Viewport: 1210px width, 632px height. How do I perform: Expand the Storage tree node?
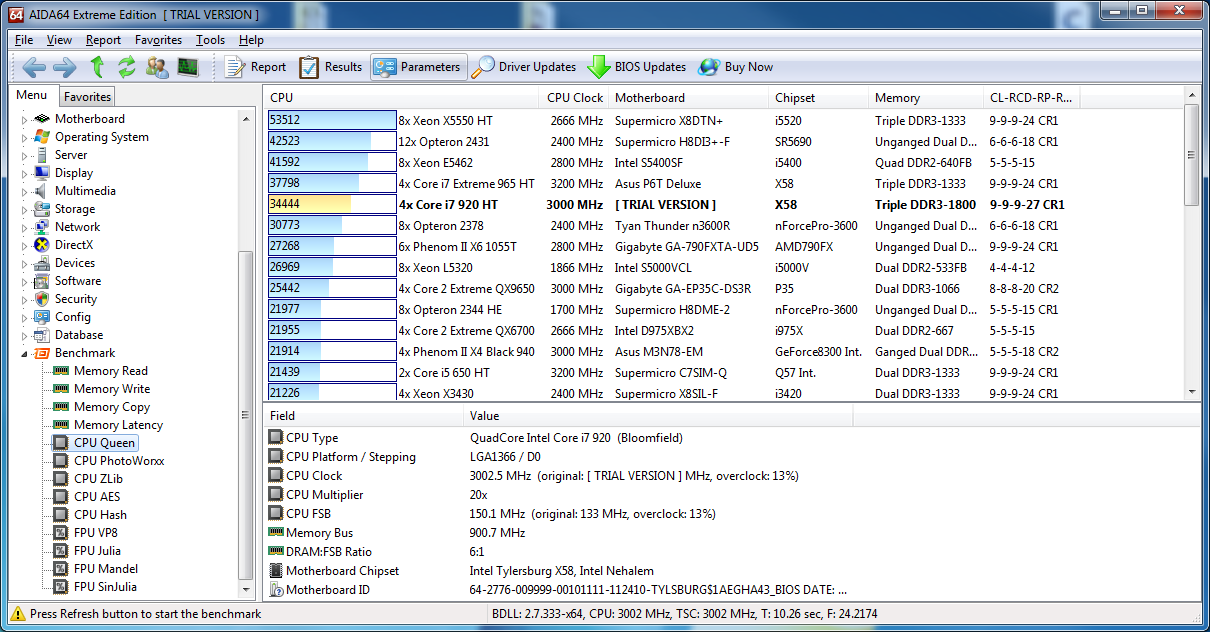click(x=25, y=209)
